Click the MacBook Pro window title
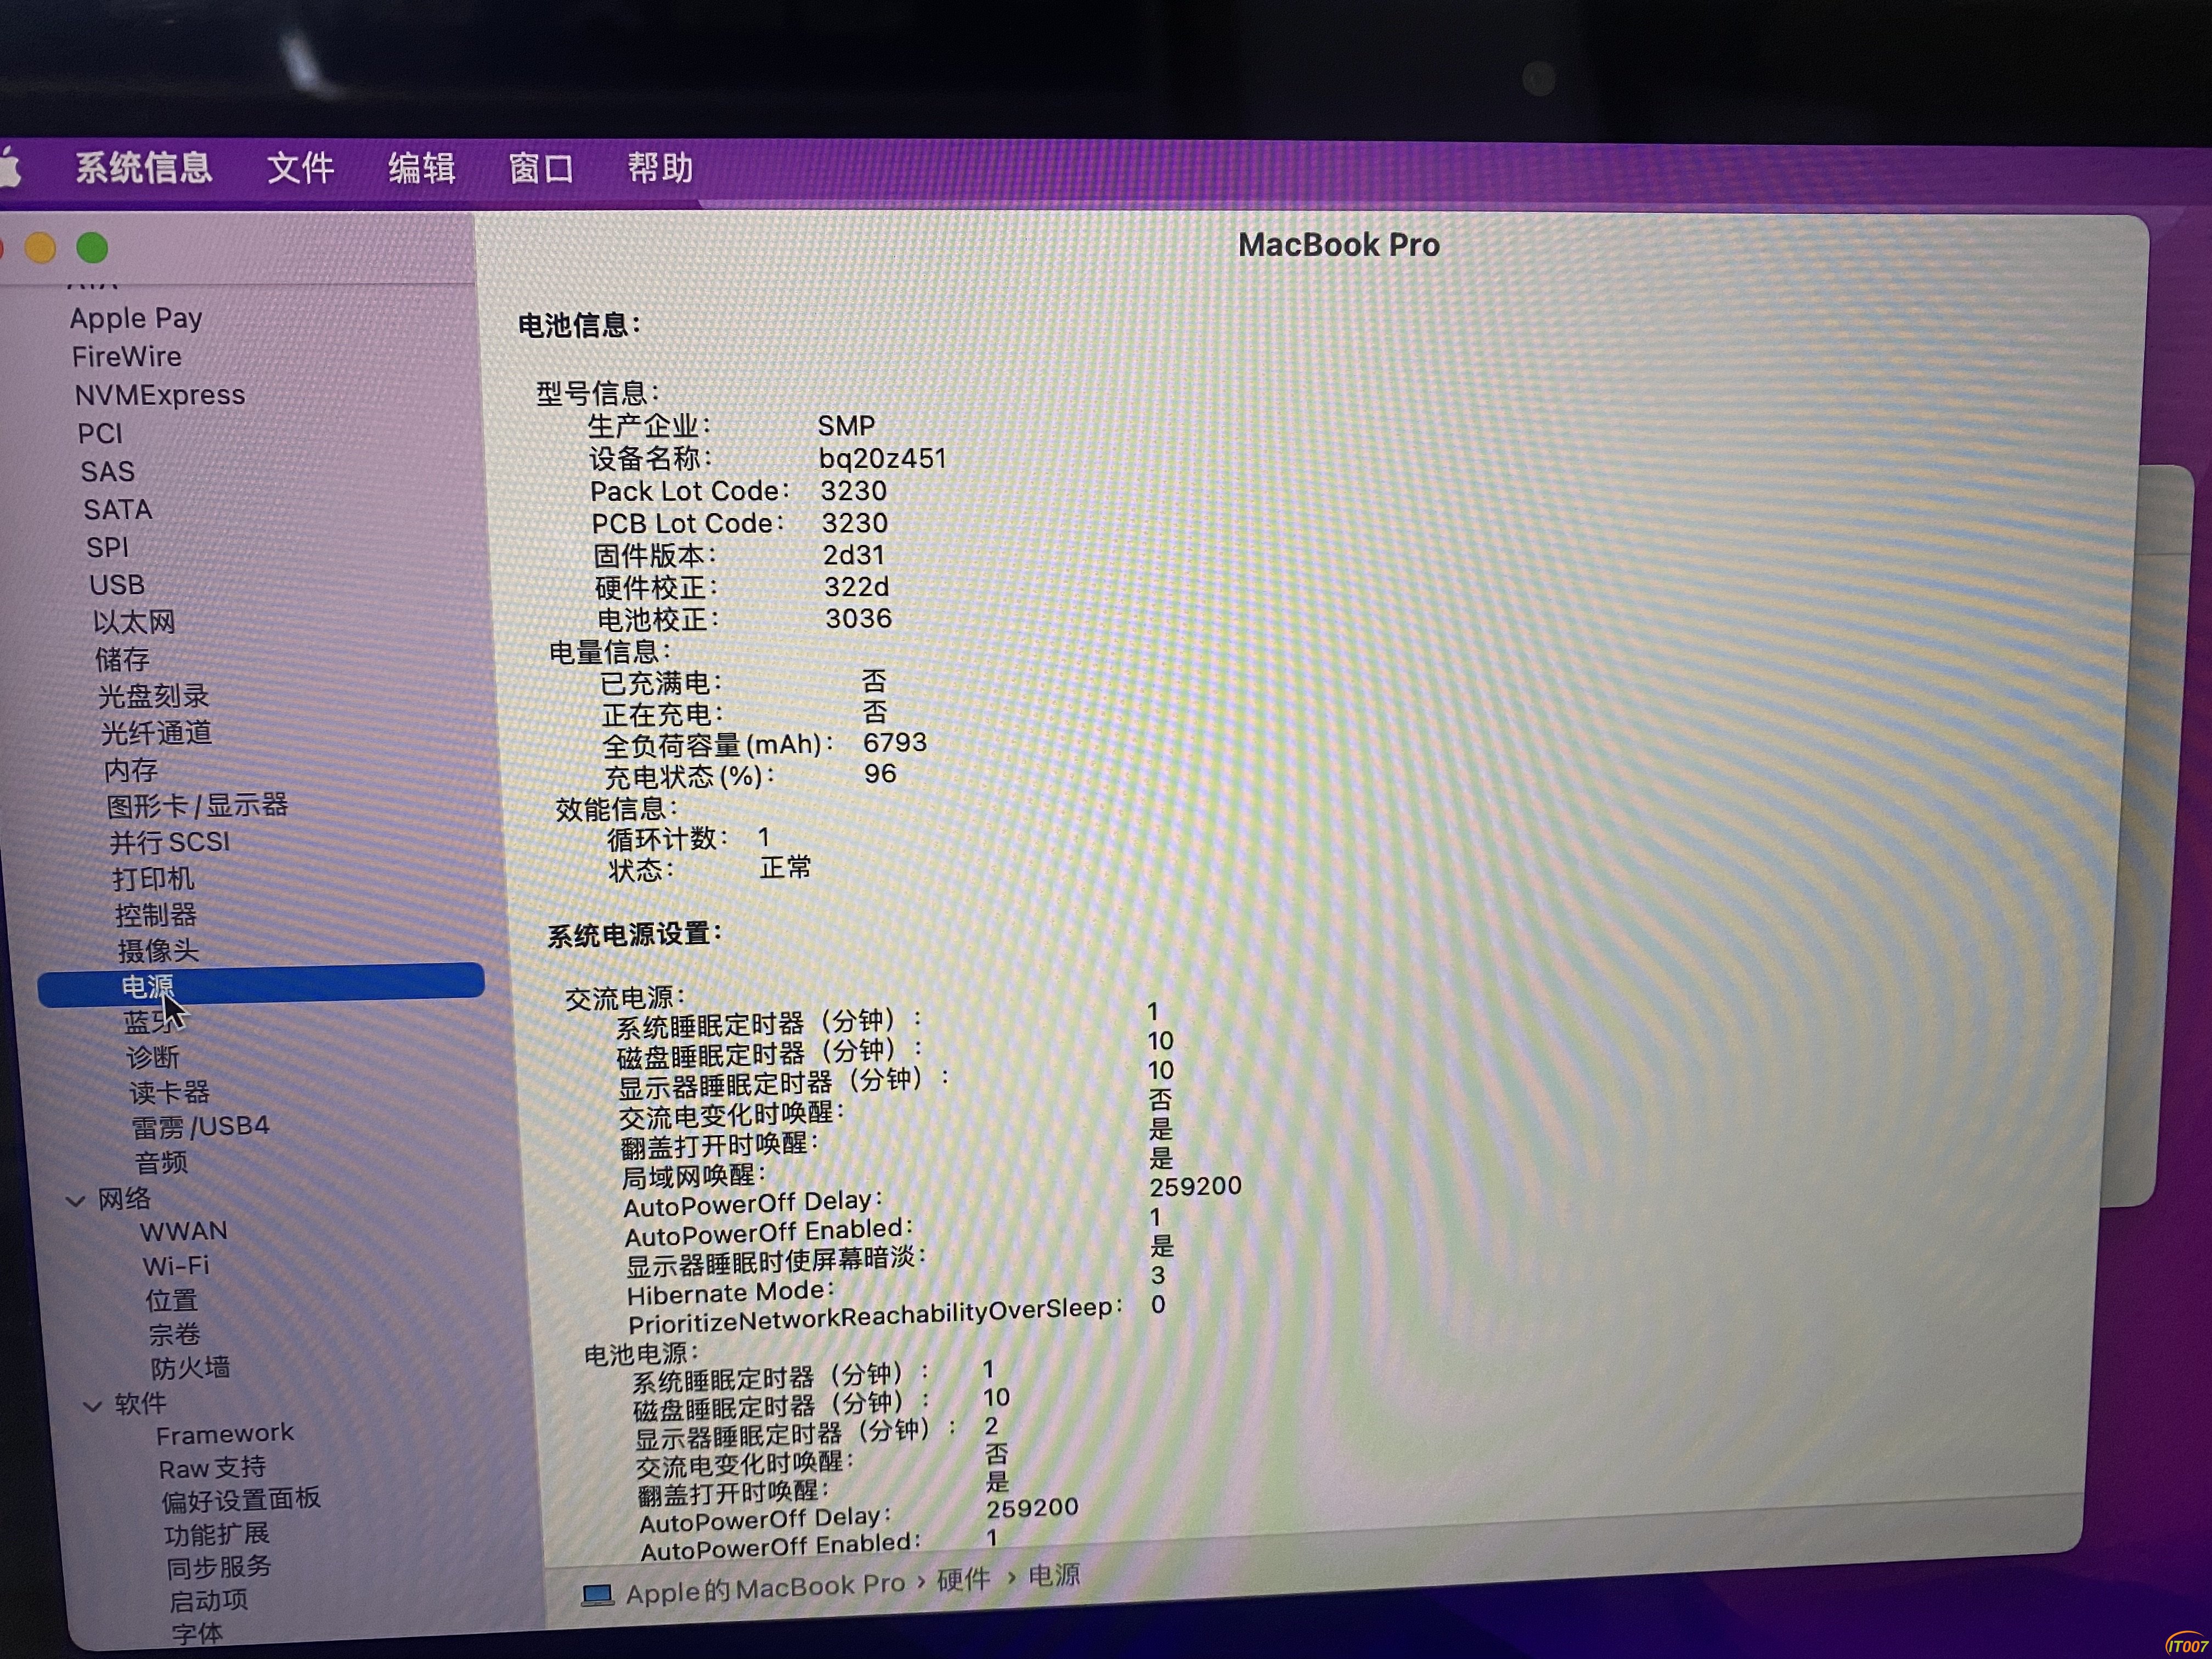The width and height of the screenshot is (2212, 1659). pyautogui.click(x=1339, y=245)
